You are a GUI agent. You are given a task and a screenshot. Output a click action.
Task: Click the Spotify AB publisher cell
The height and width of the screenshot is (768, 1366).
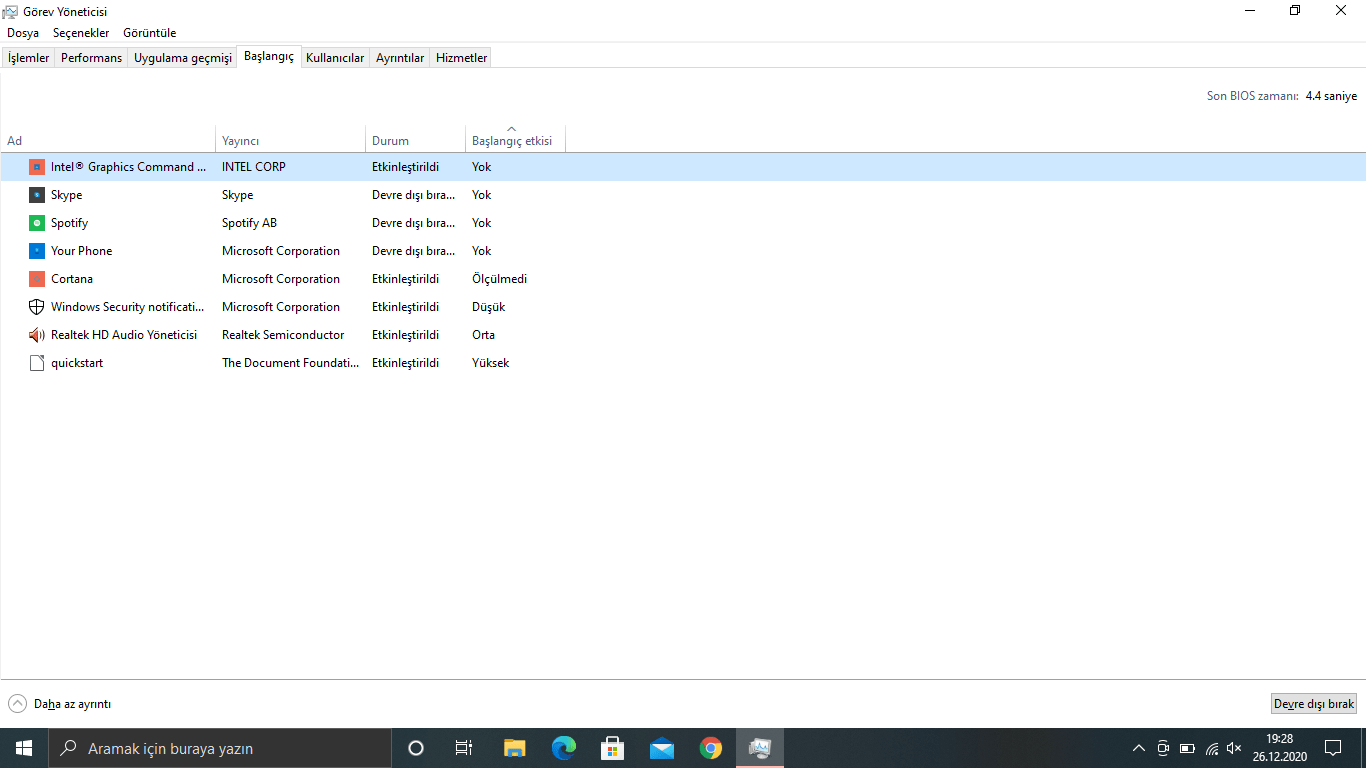[250, 223]
